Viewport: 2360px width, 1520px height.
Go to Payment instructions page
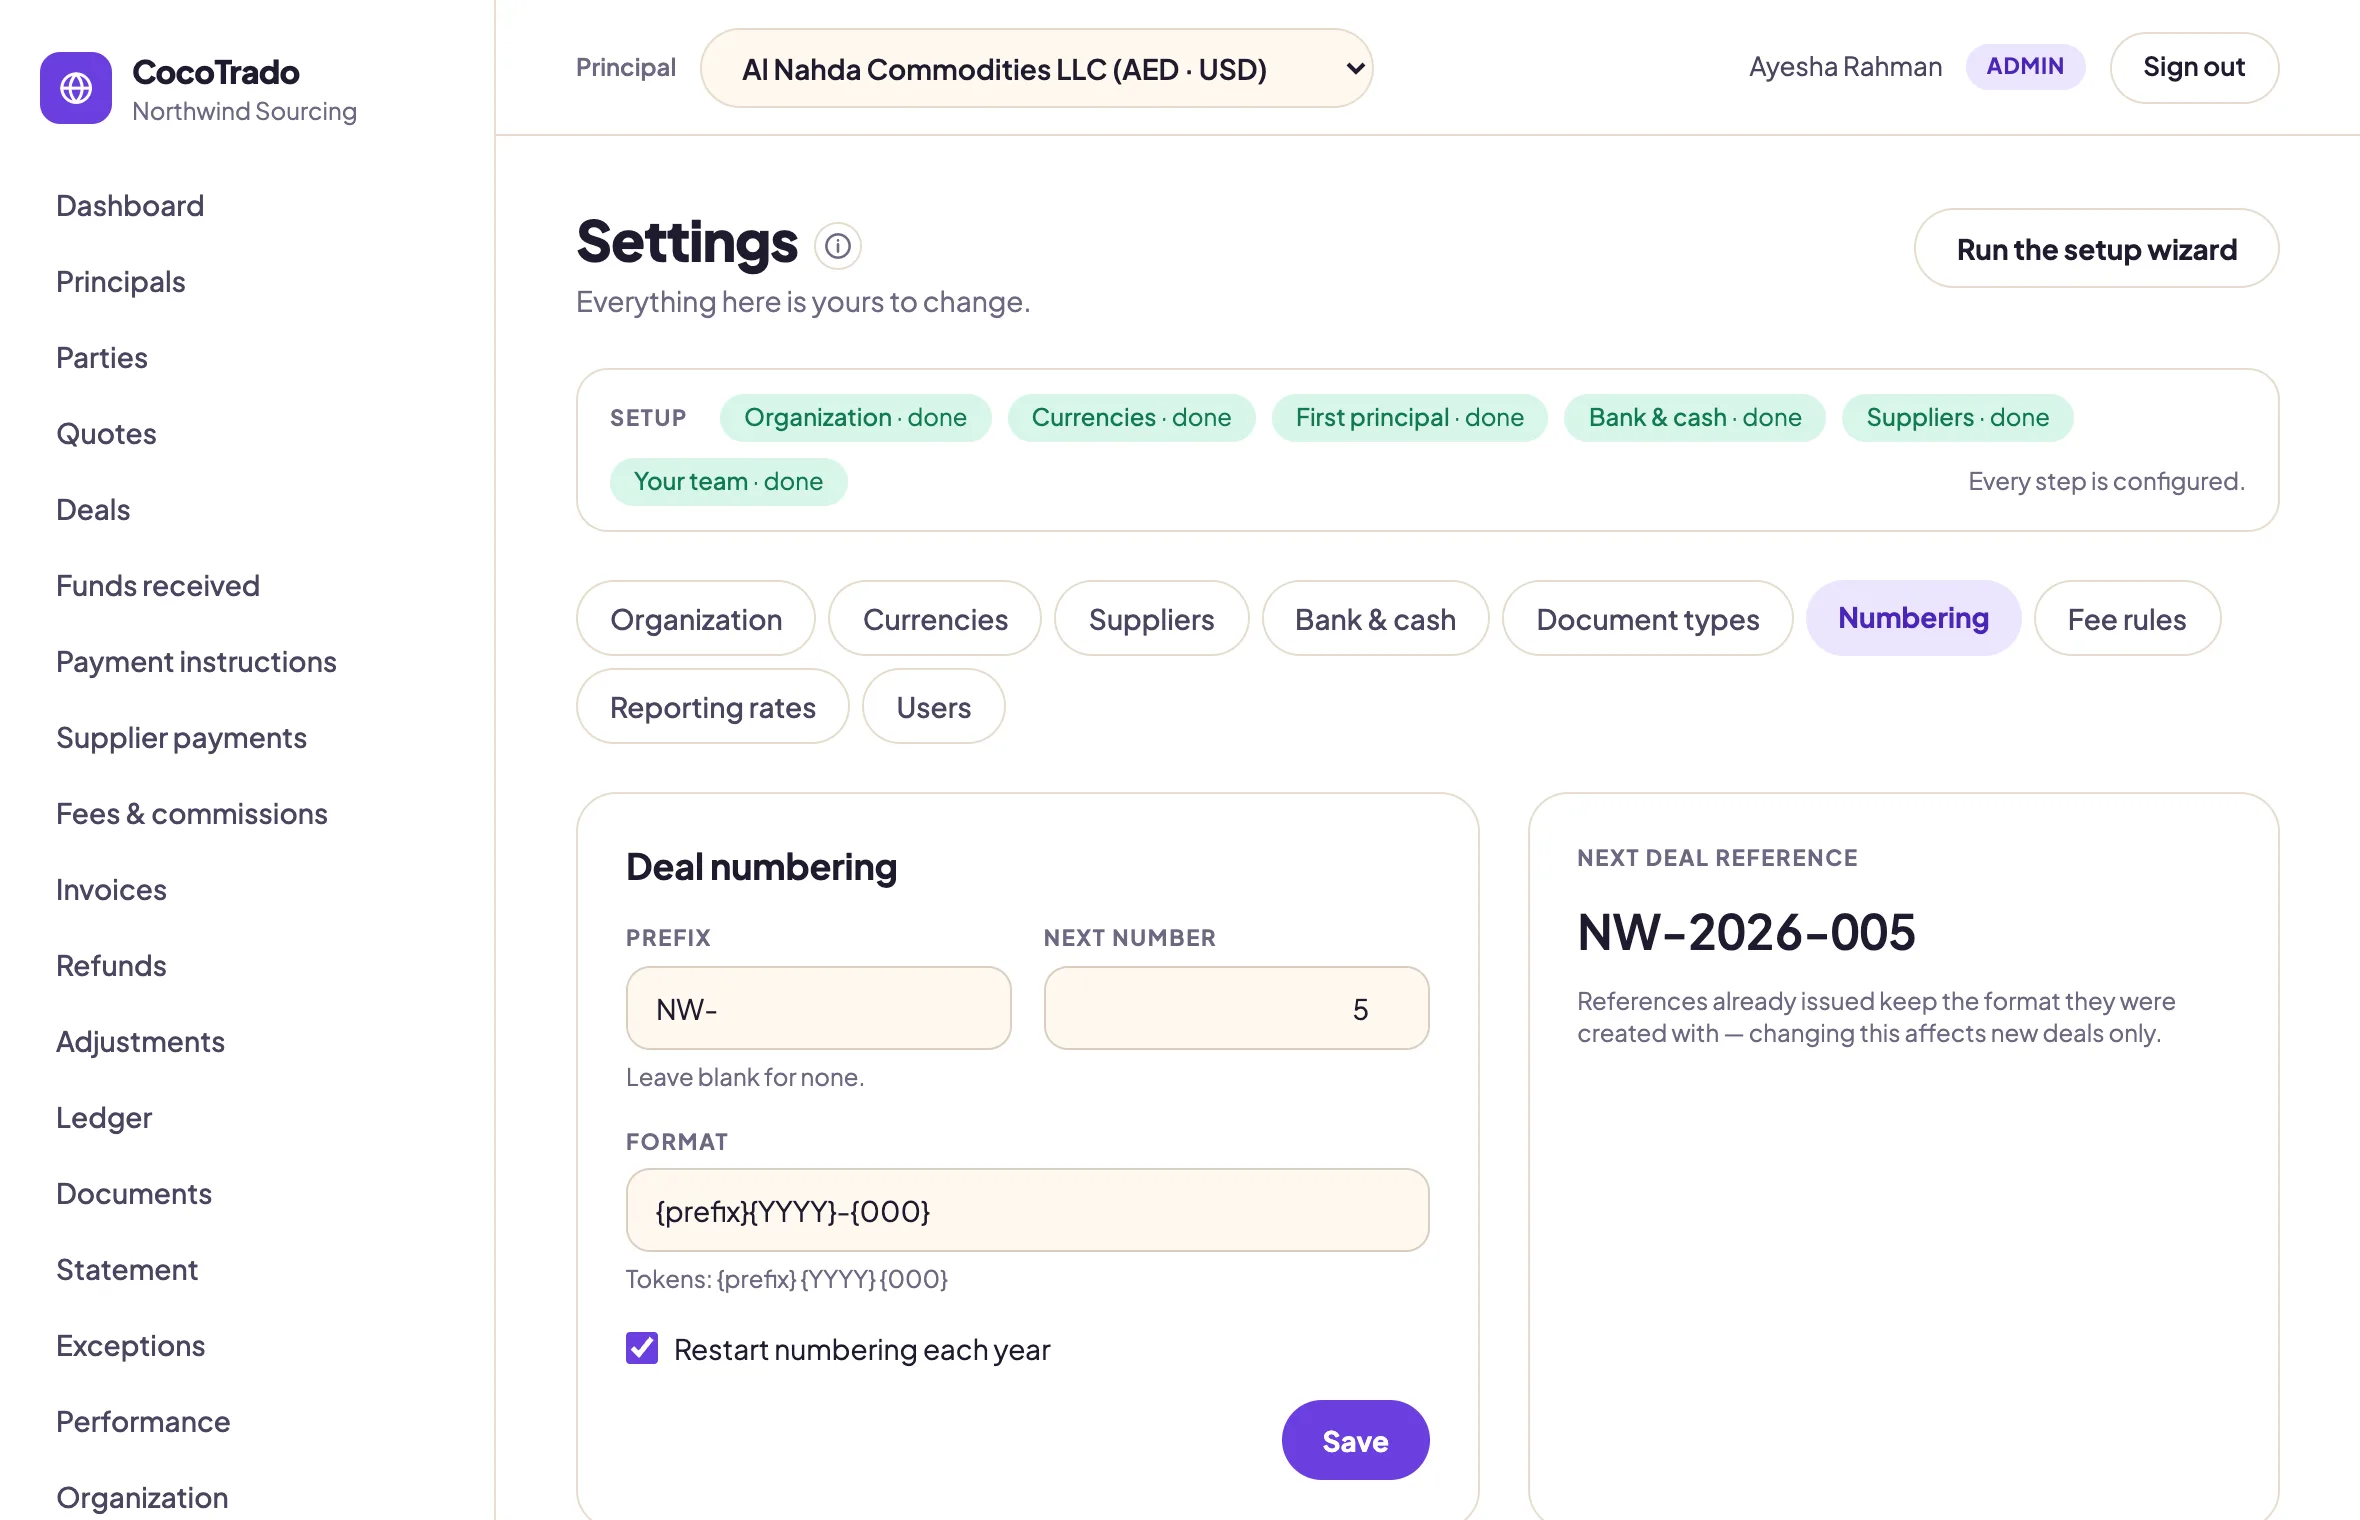point(196,661)
